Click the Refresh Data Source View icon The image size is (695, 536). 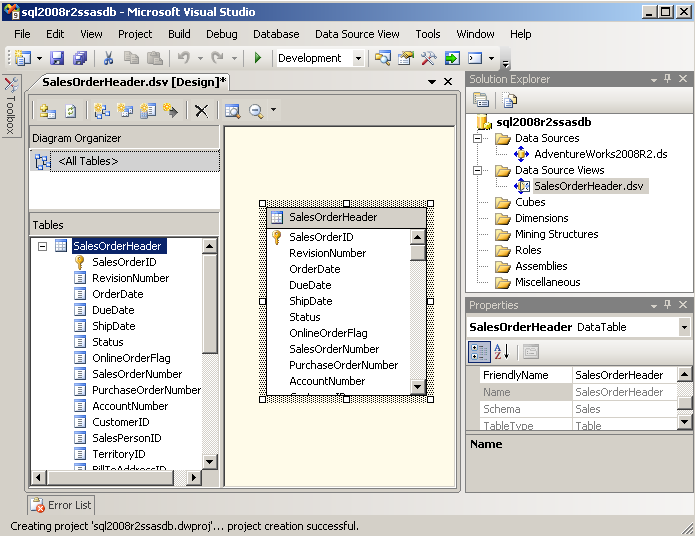pyautogui.click(x=71, y=110)
